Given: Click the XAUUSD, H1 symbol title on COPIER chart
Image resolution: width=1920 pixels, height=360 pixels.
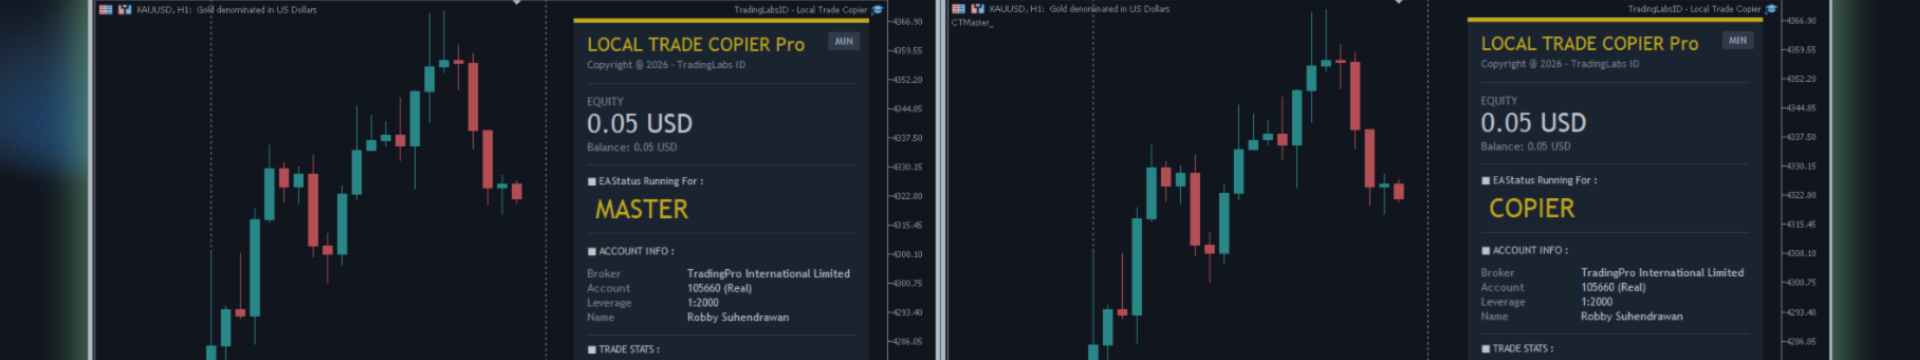Looking at the screenshot, I should tap(1017, 9).
